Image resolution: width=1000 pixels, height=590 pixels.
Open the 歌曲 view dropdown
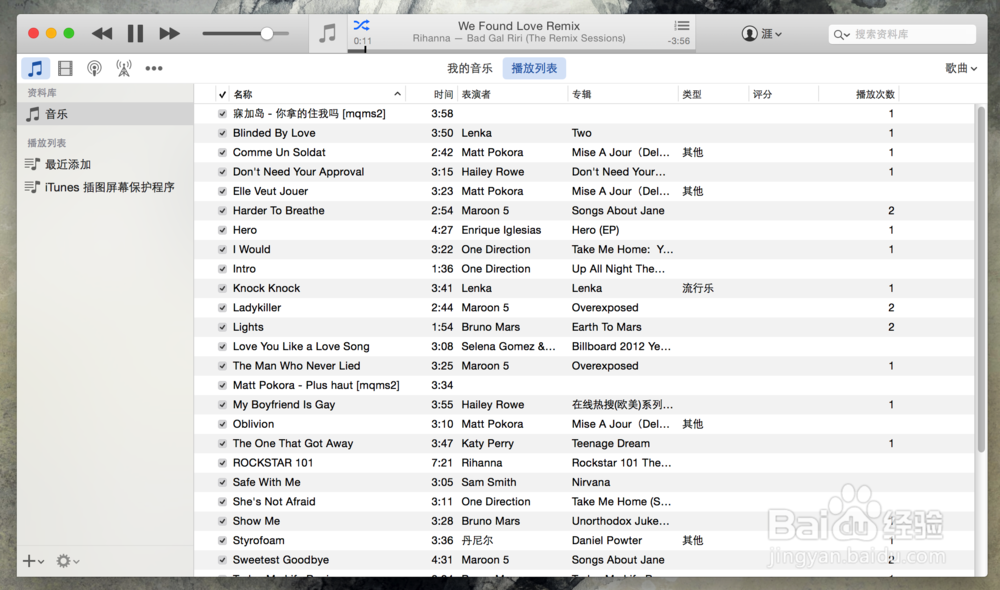[x=960, y=68]
